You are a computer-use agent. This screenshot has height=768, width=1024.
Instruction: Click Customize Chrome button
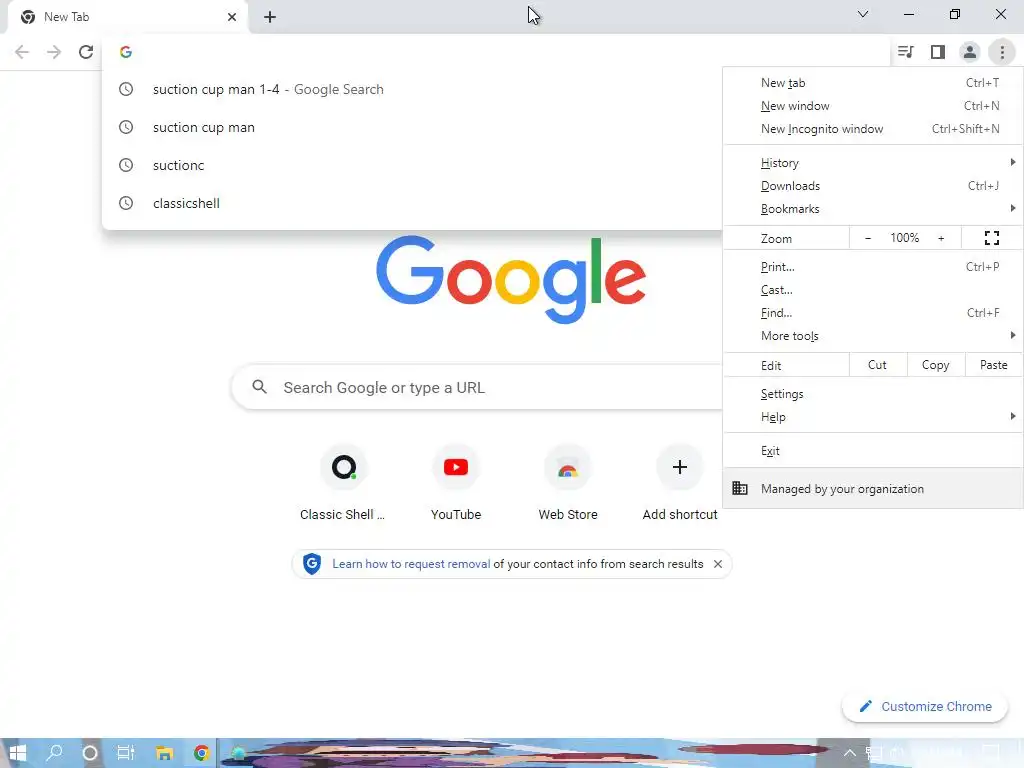[925, 706]
